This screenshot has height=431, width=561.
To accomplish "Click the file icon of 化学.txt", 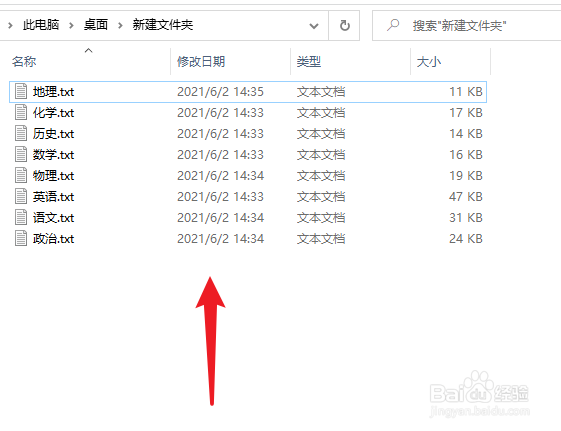I will [21, 112].
